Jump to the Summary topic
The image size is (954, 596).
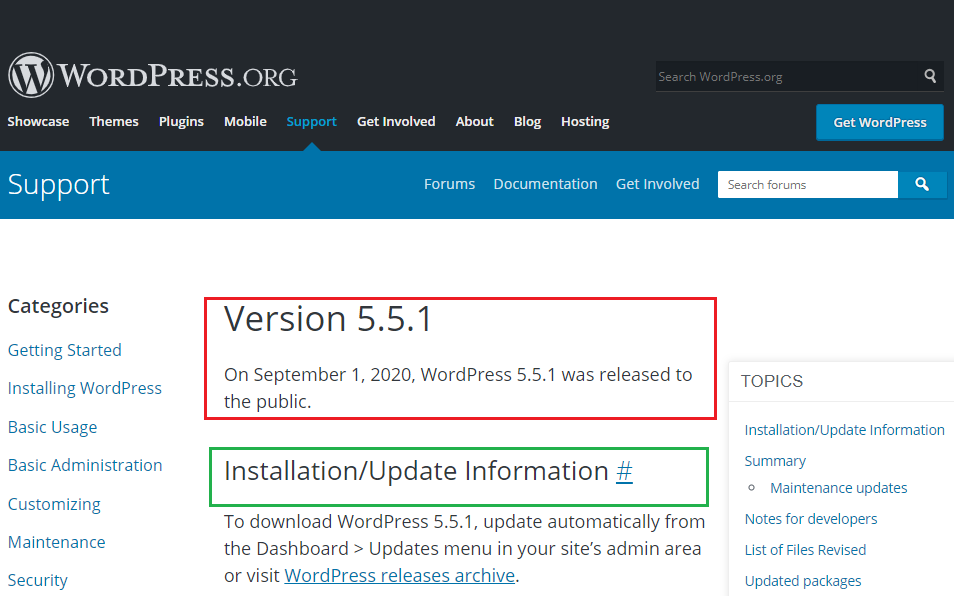pos(775,461)
